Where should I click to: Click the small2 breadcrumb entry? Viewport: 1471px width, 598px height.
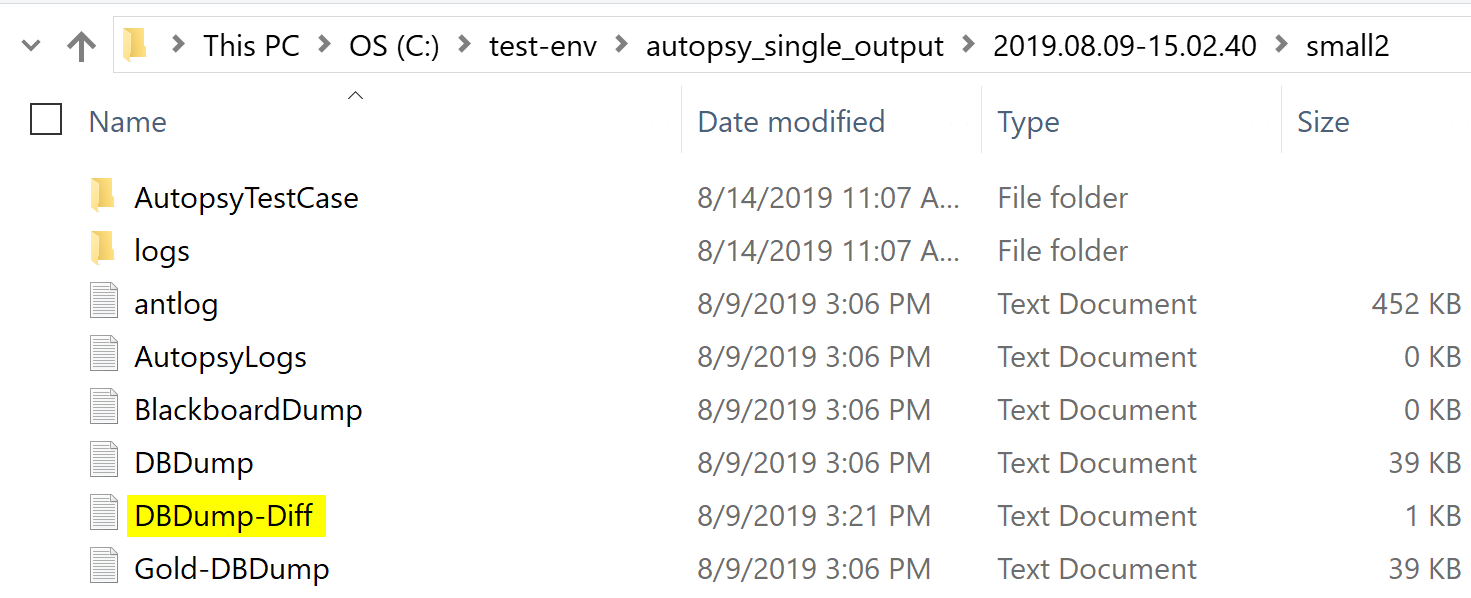tap(1346, 45)
